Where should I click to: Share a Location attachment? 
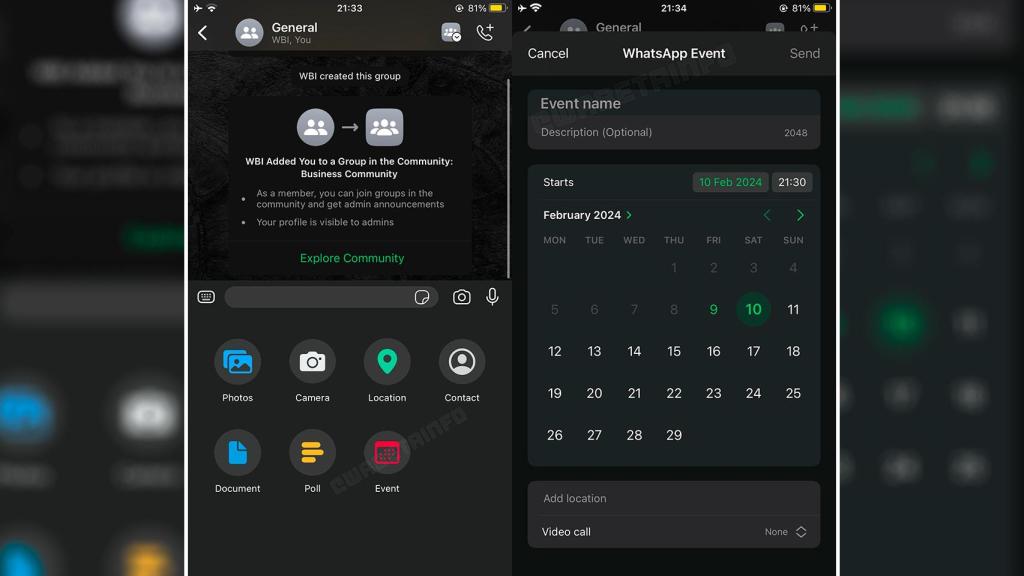click(x=387, y=361)
